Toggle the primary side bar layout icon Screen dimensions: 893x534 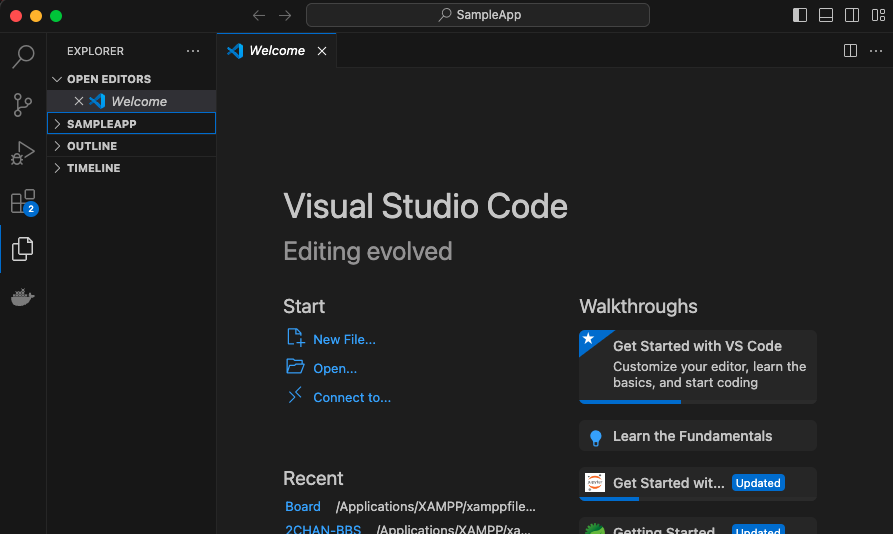tap(800, 15)
